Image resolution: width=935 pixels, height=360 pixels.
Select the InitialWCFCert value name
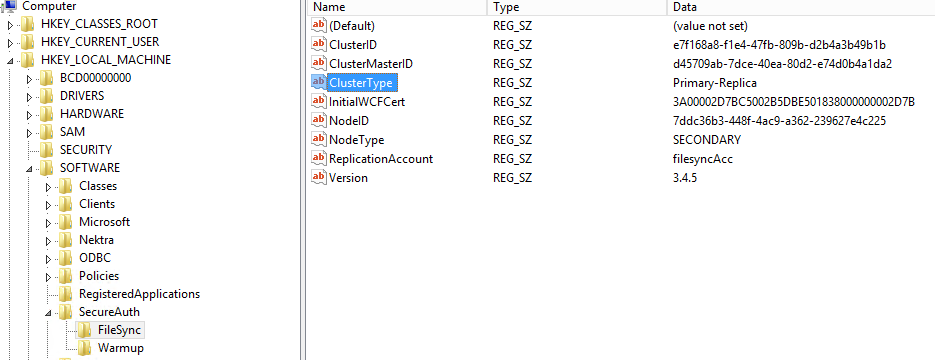367,102
